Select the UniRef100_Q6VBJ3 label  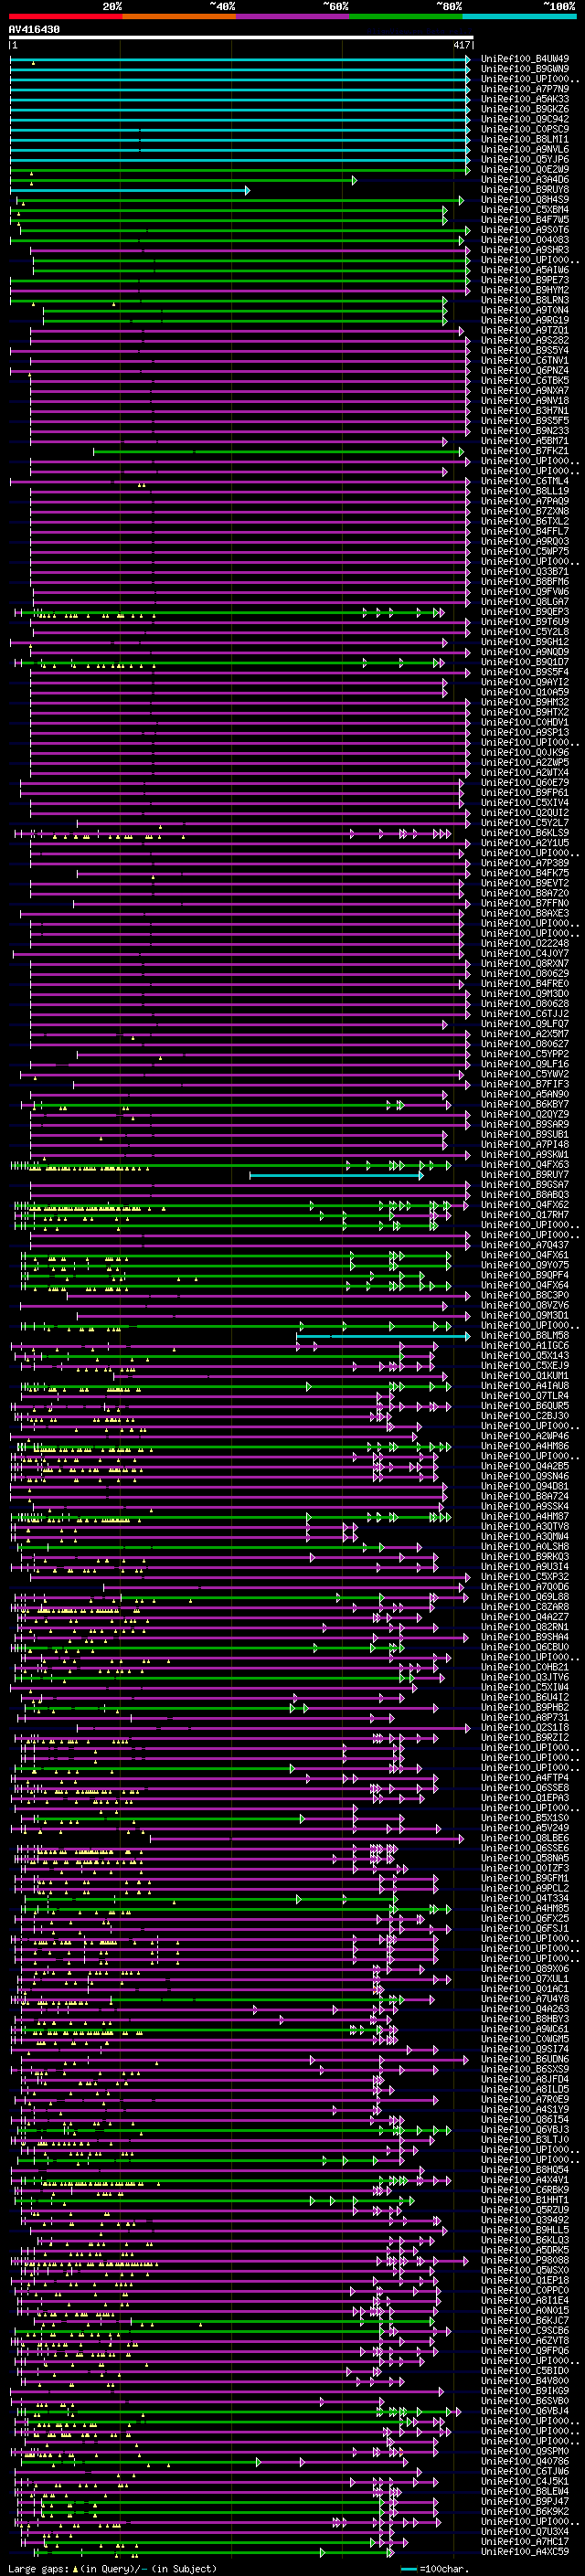tap(525, 2129)
